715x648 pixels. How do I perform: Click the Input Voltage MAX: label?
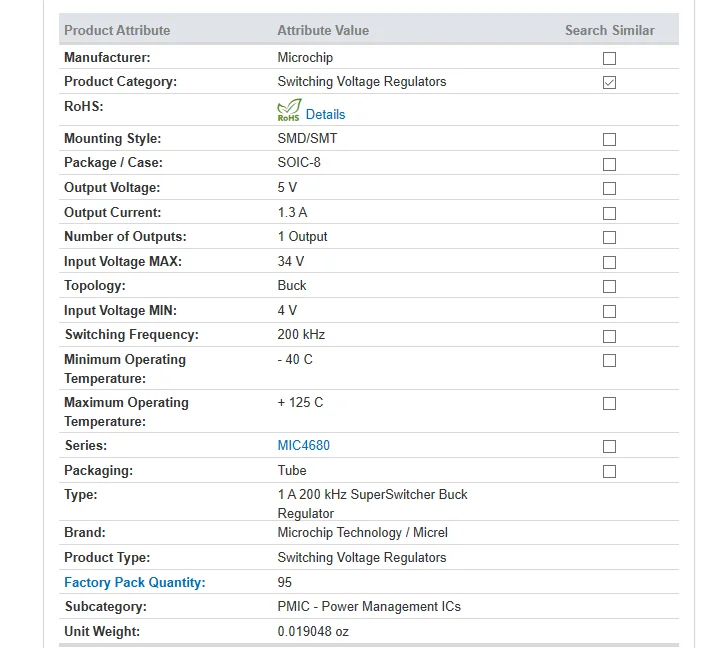(x=123, y=261)
